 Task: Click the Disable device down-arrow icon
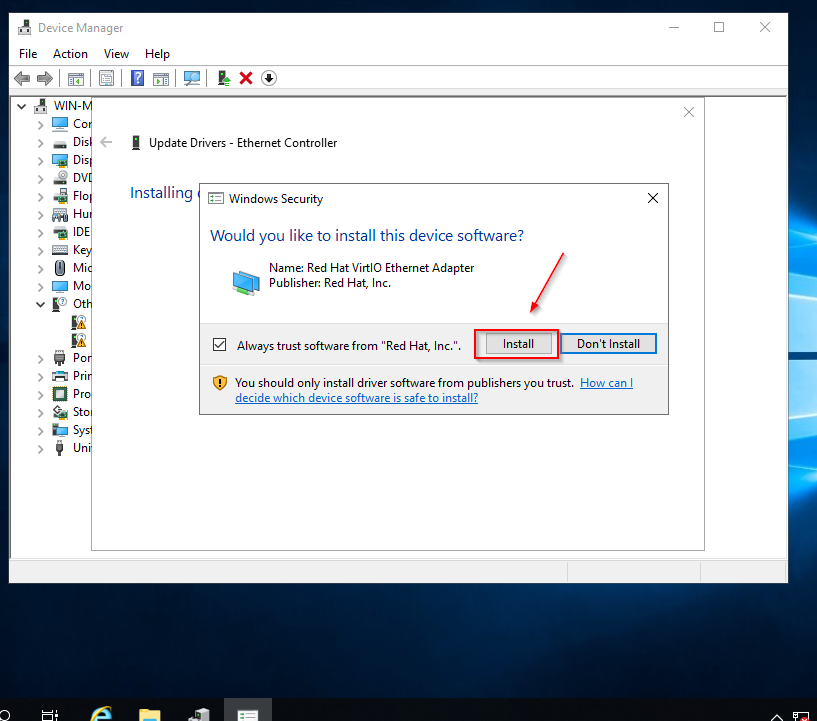tap(269, 79)
